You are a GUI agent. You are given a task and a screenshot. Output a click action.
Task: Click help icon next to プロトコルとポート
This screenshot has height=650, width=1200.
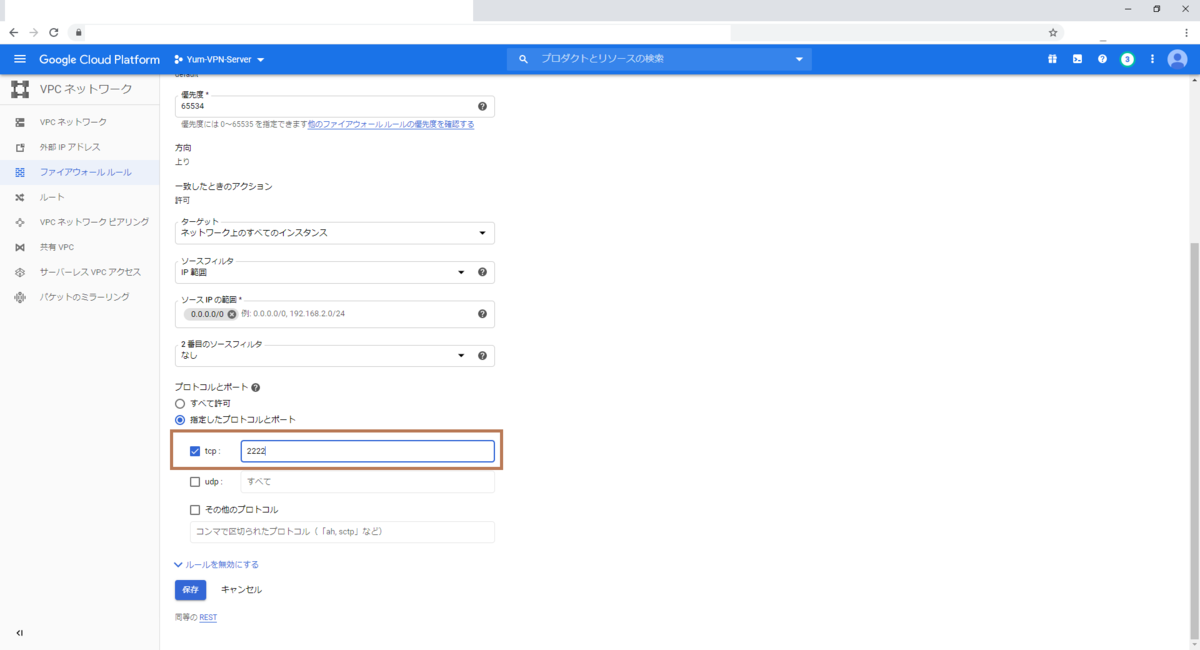256,387
